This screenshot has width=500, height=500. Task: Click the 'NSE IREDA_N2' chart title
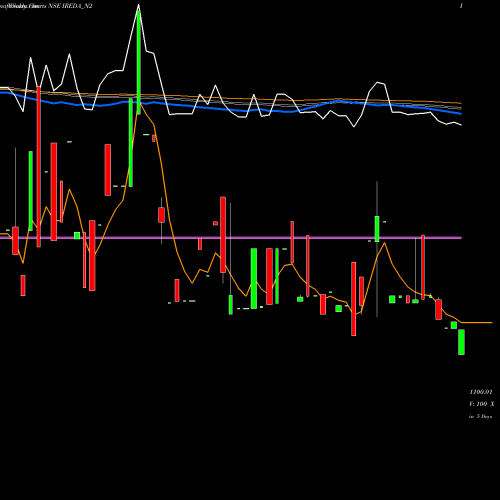[x=71, y=6]
